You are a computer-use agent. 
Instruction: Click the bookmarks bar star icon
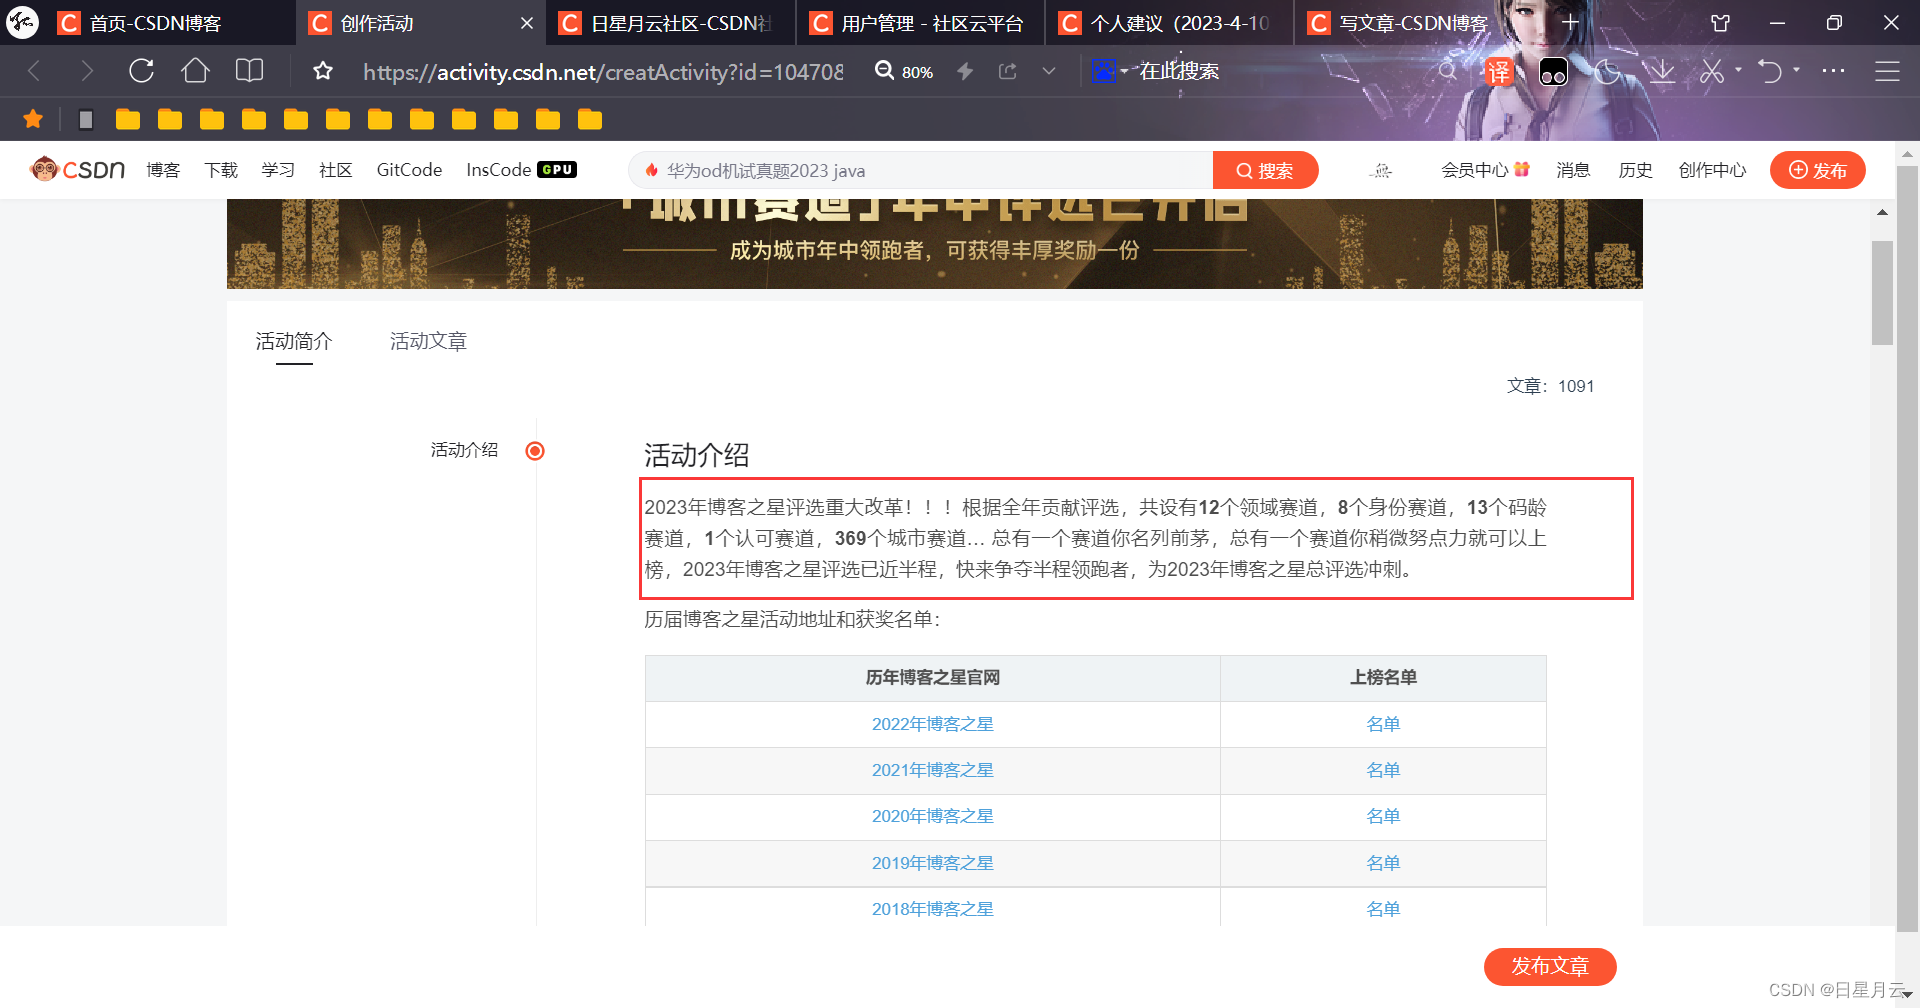pos(33,119)
